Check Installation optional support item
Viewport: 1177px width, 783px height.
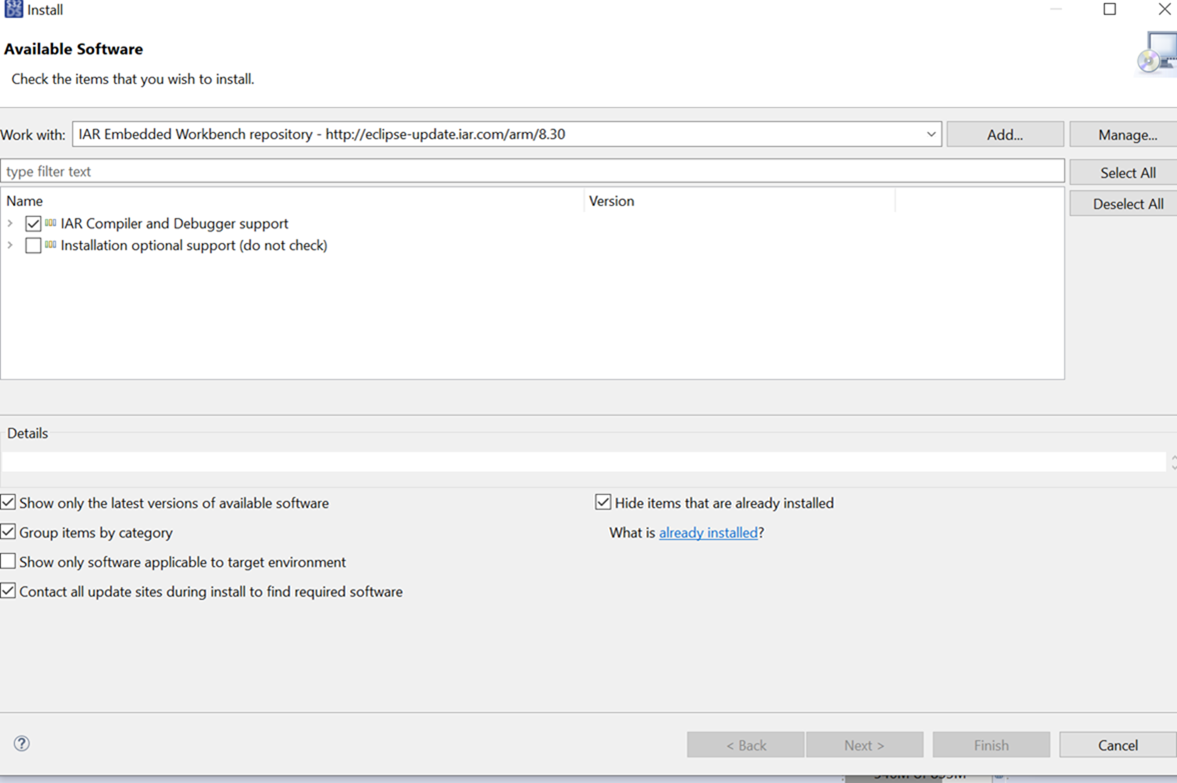[33, 245]
